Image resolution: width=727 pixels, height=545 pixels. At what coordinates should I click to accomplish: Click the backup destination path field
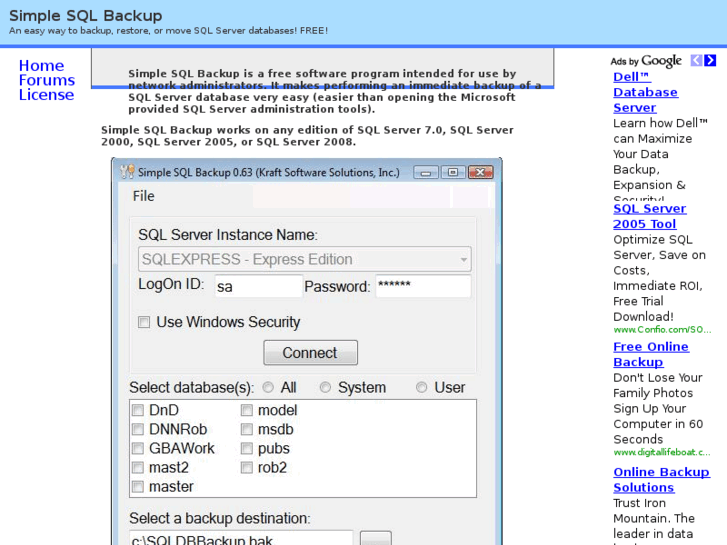coord(241,538)
